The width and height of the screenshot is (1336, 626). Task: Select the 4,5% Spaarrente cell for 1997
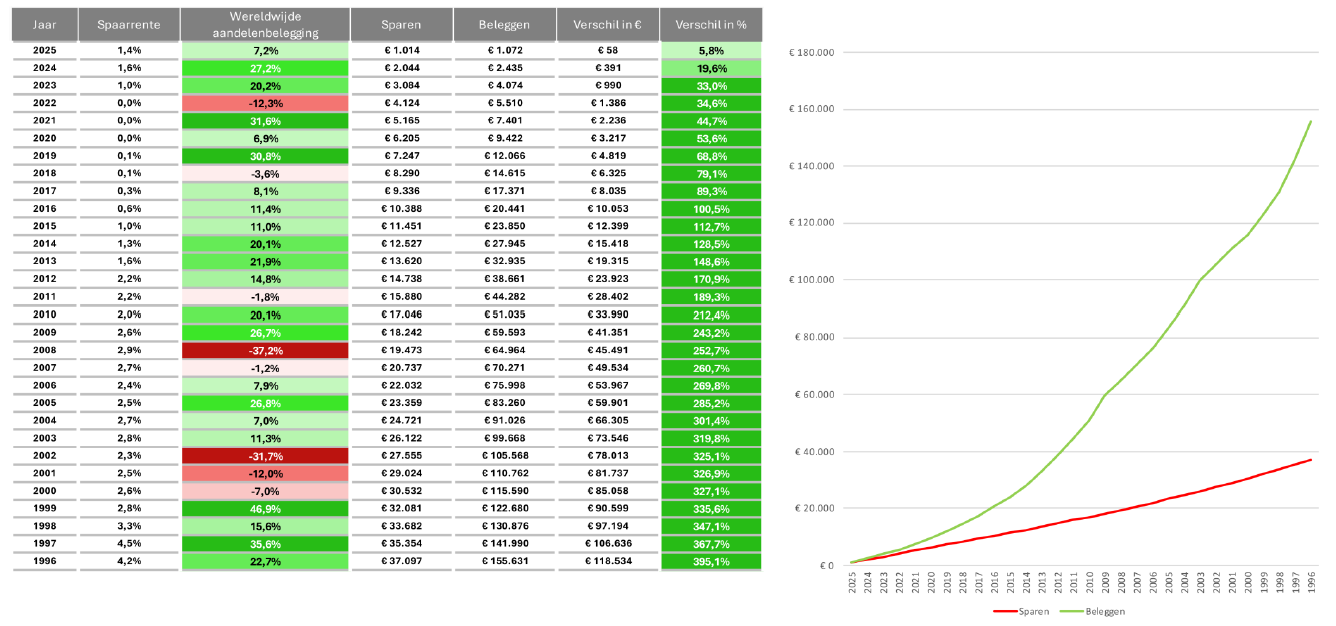tap(129, 543)
